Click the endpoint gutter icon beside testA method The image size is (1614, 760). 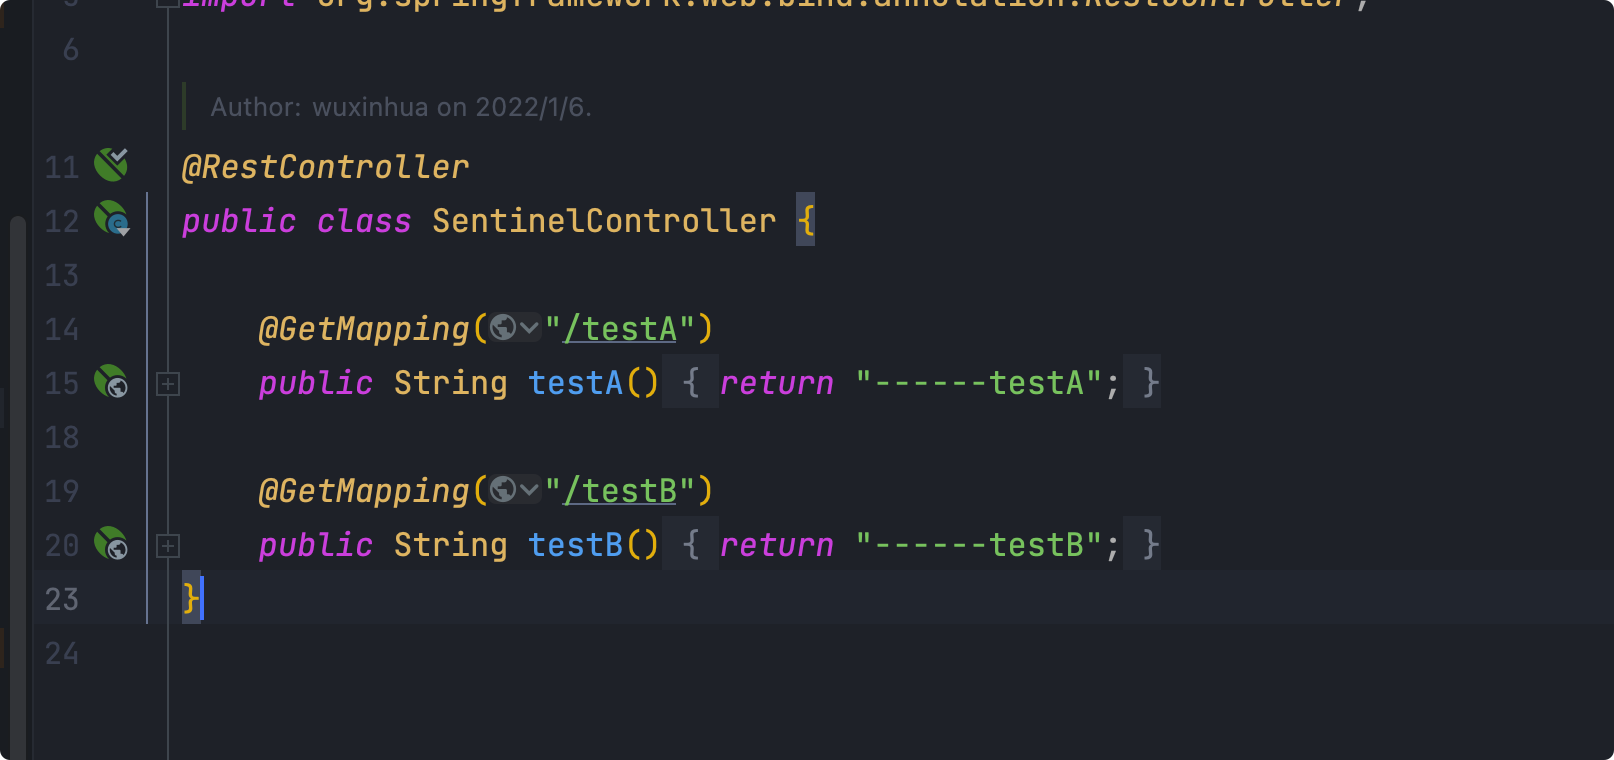coord(111,381)
